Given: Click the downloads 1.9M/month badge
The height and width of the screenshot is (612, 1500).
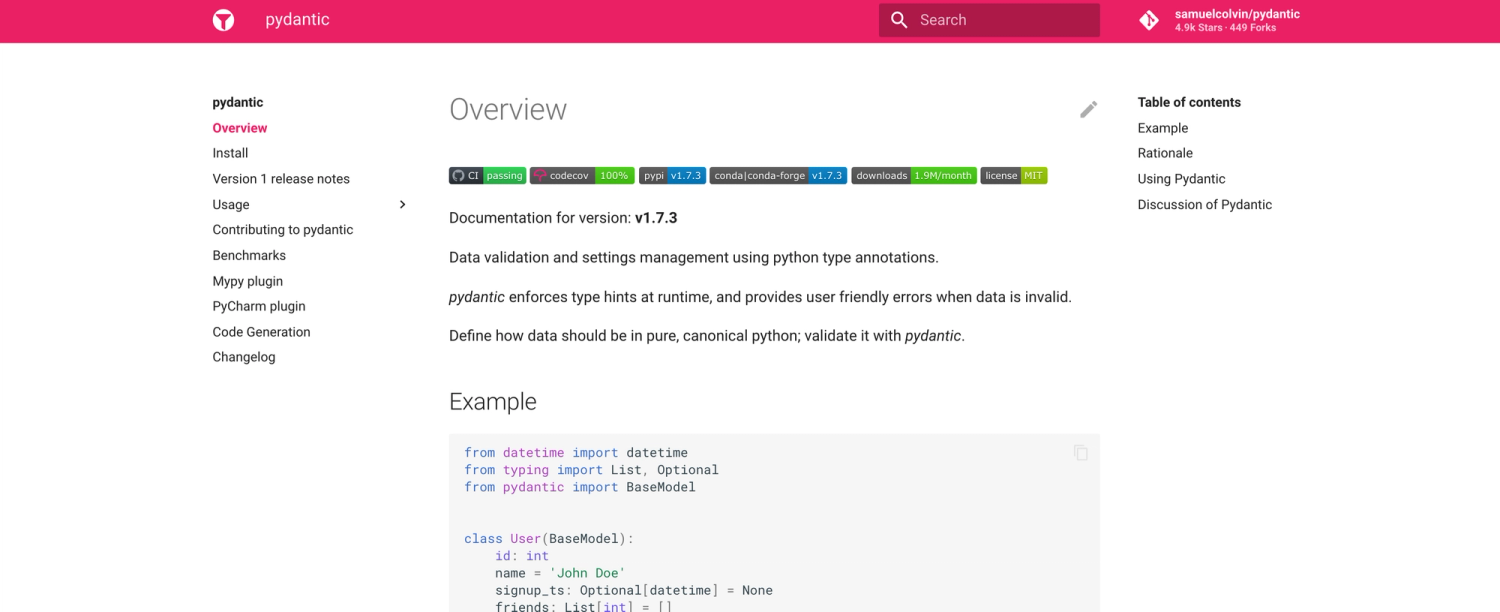Looking at the screenshot, I should click(x=914, y=175).
